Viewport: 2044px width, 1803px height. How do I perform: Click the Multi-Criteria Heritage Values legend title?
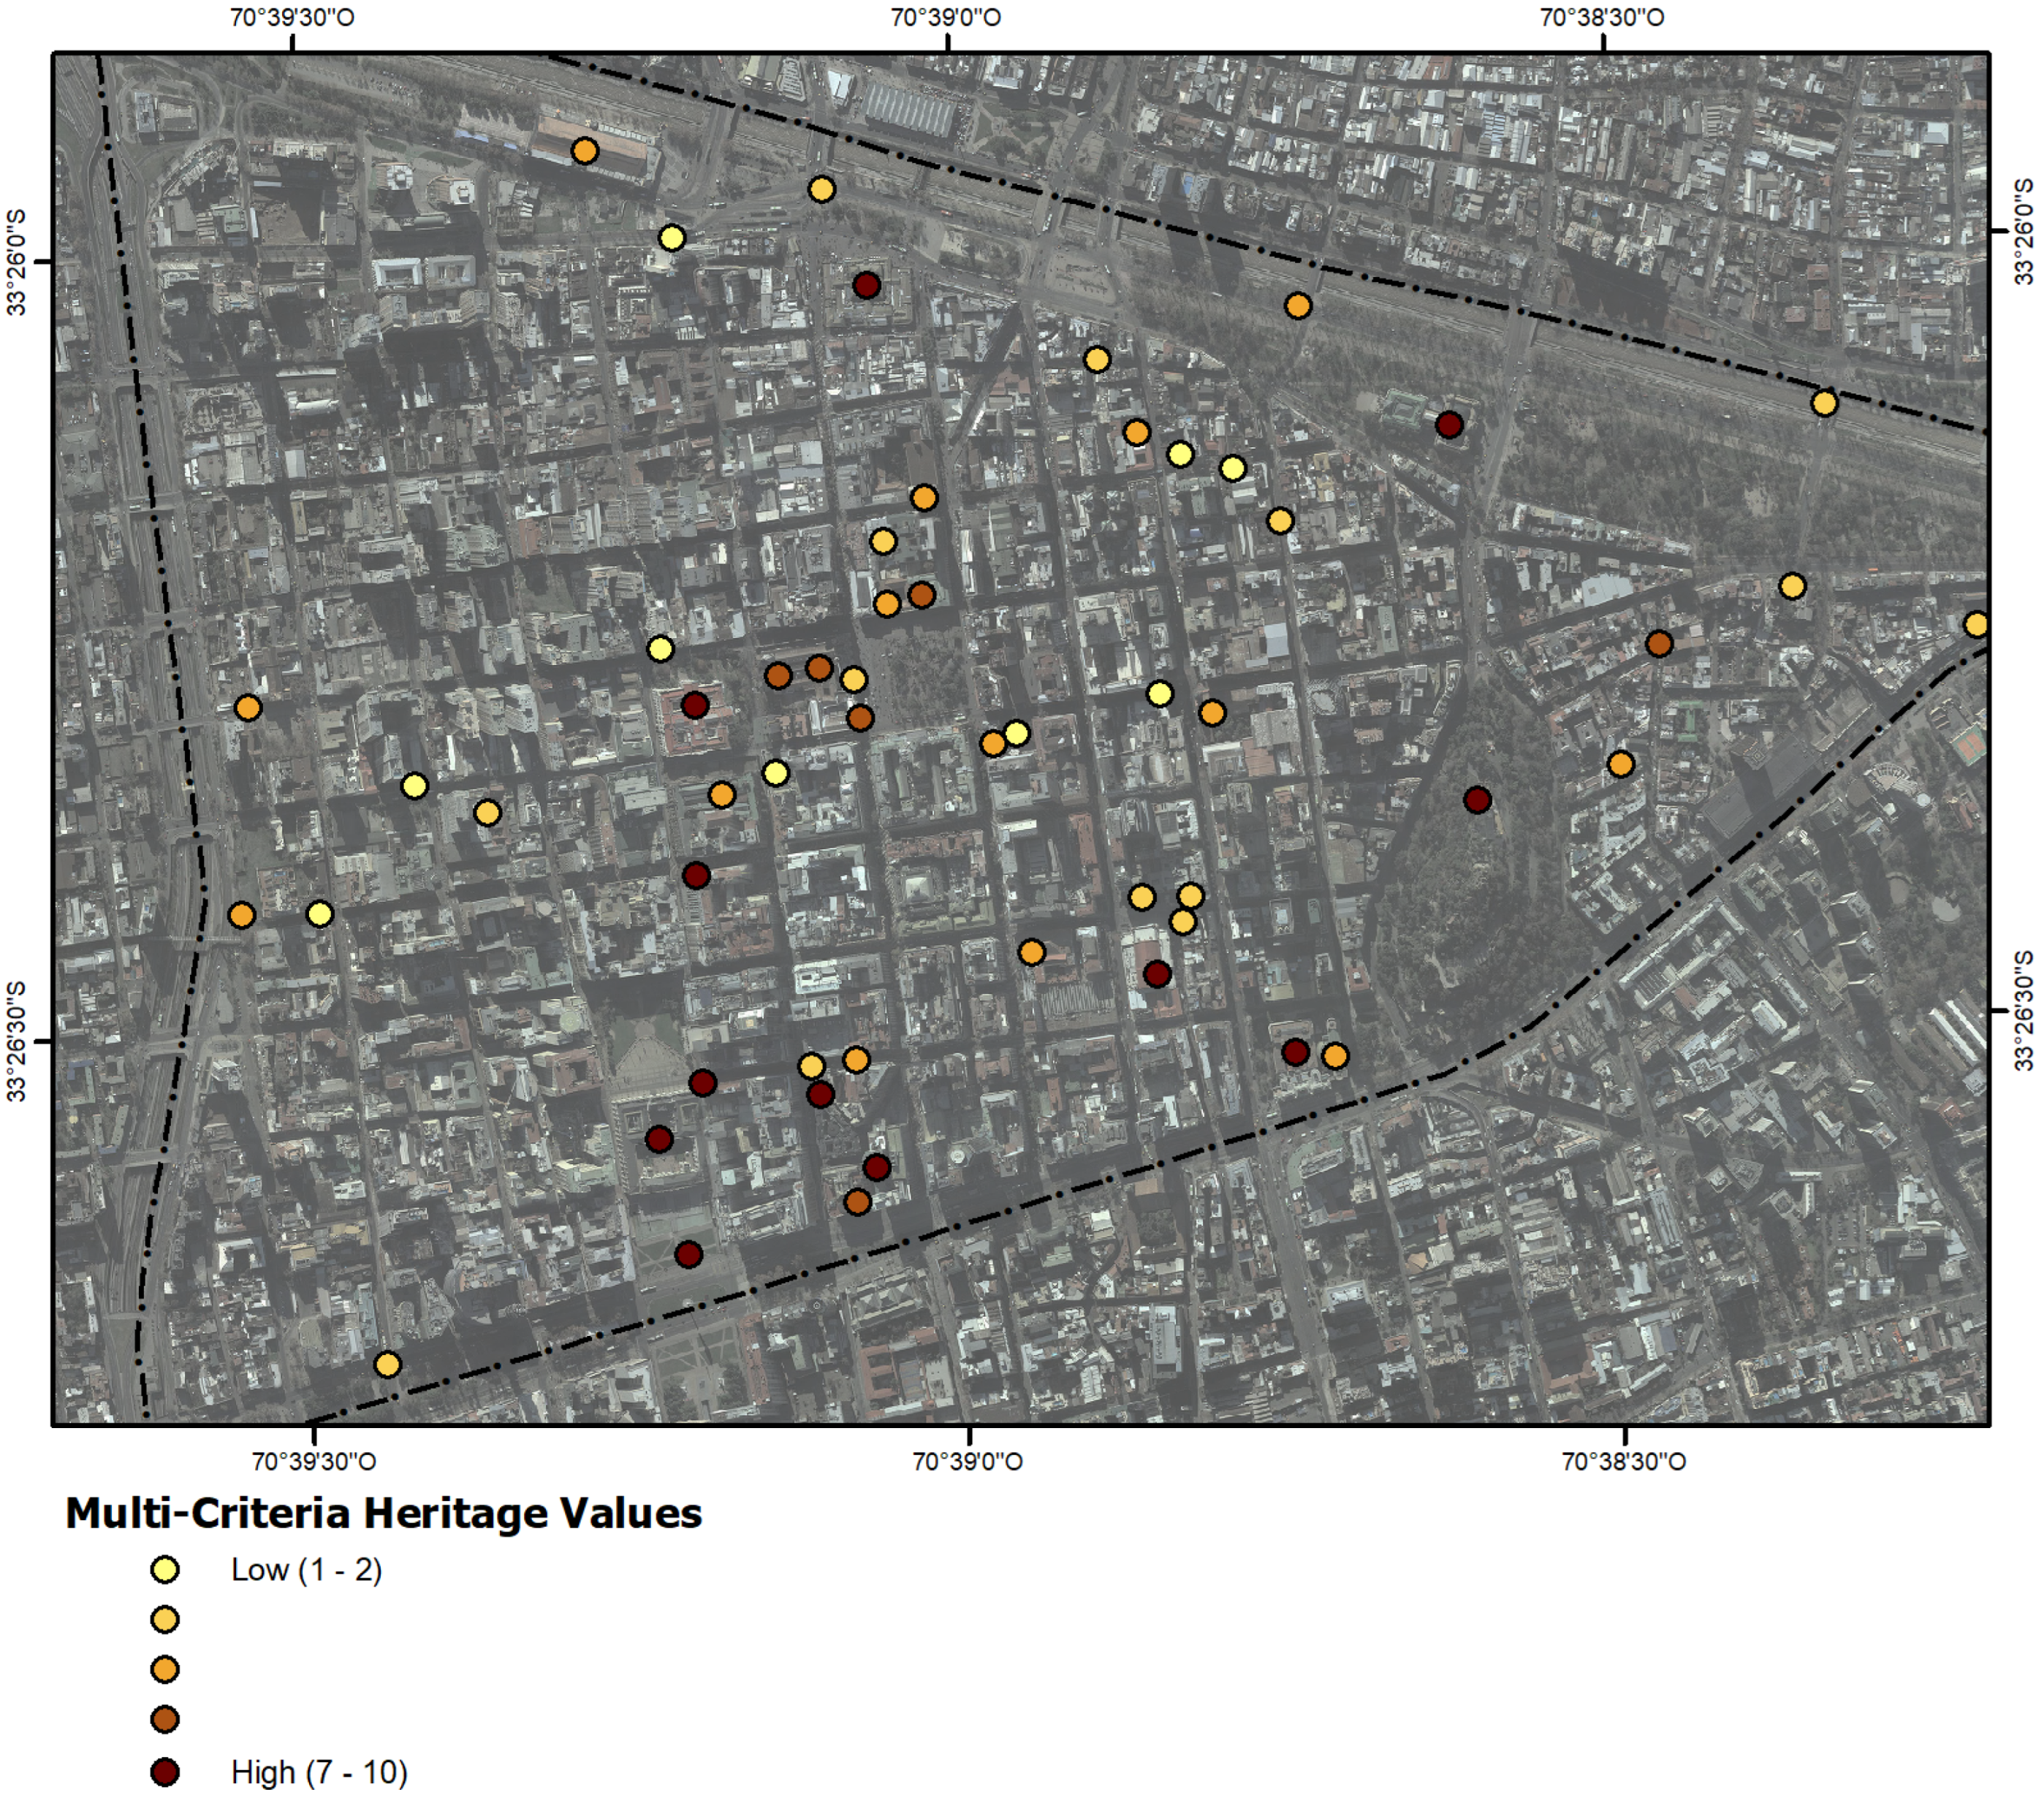click(x=383, y=1513)
